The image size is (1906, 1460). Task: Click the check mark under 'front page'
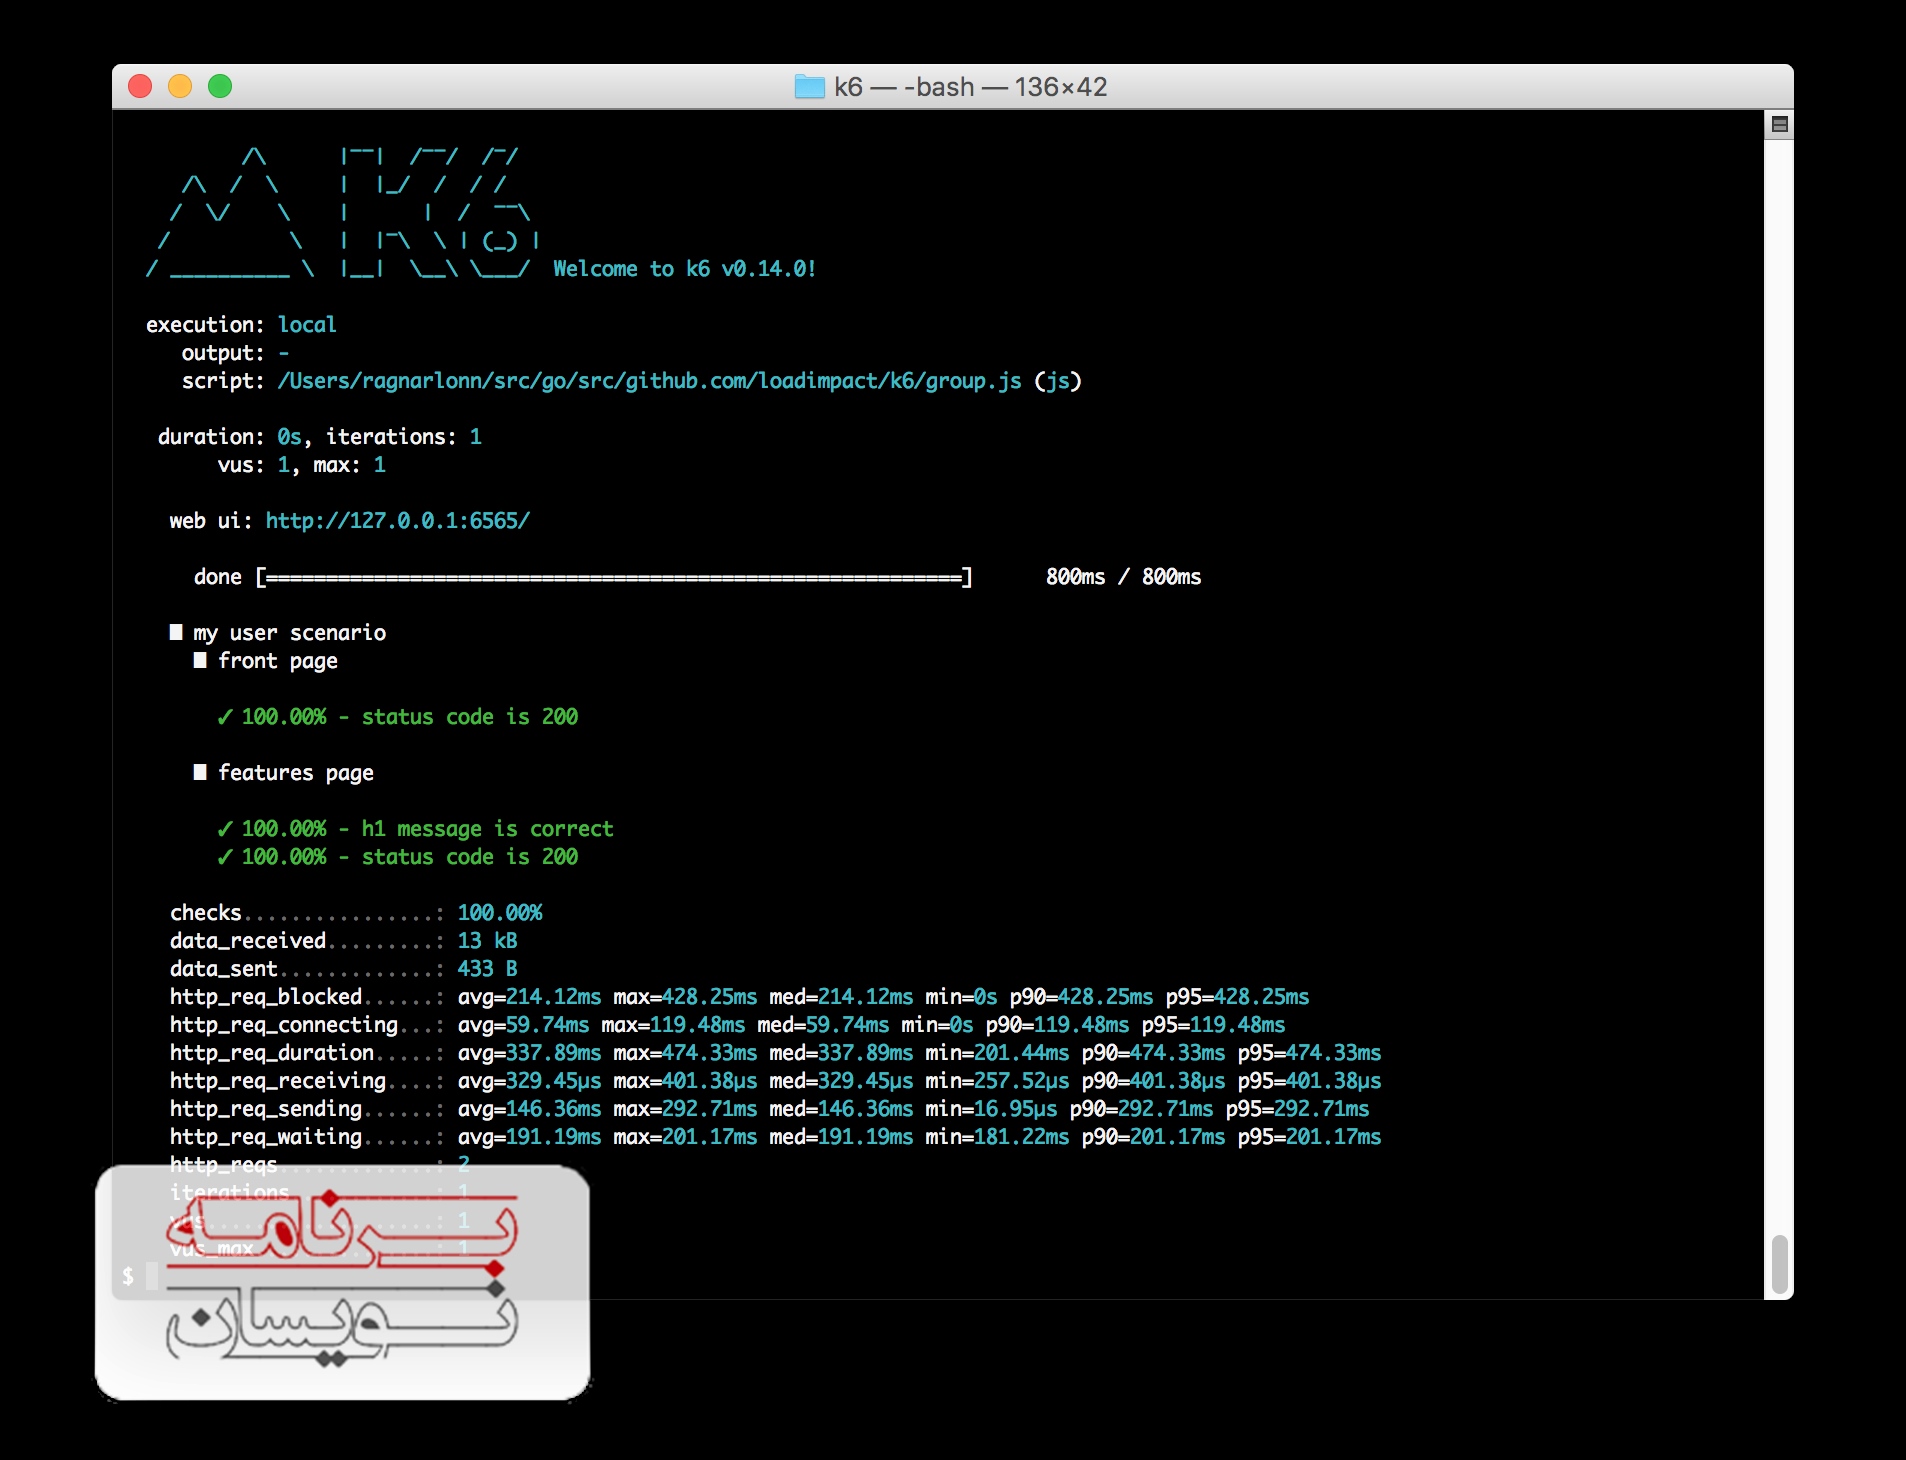point(225,717)
